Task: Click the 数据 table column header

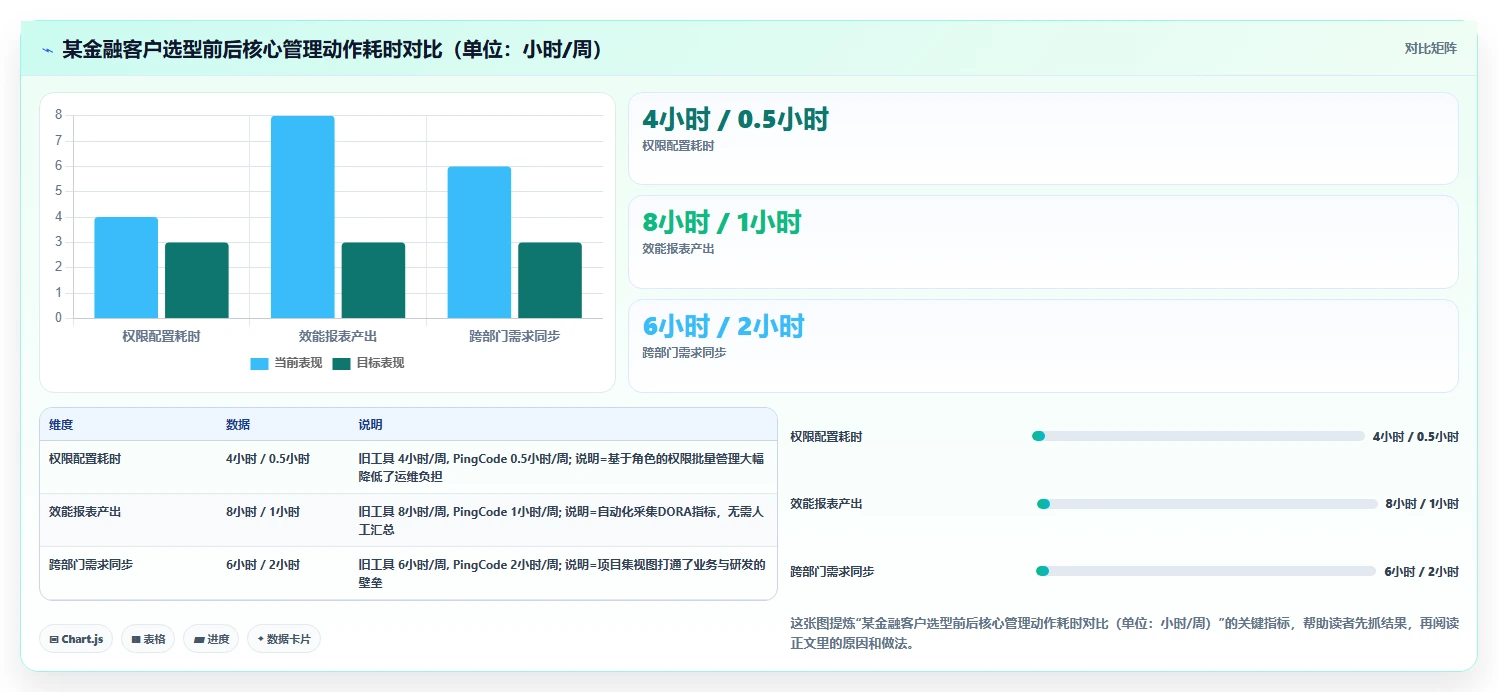Action: 238,425
